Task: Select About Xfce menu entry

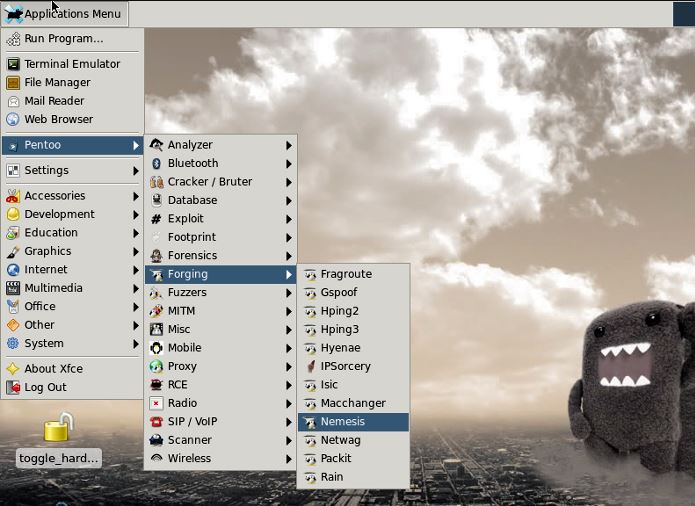Action: (x=72, y=369)
